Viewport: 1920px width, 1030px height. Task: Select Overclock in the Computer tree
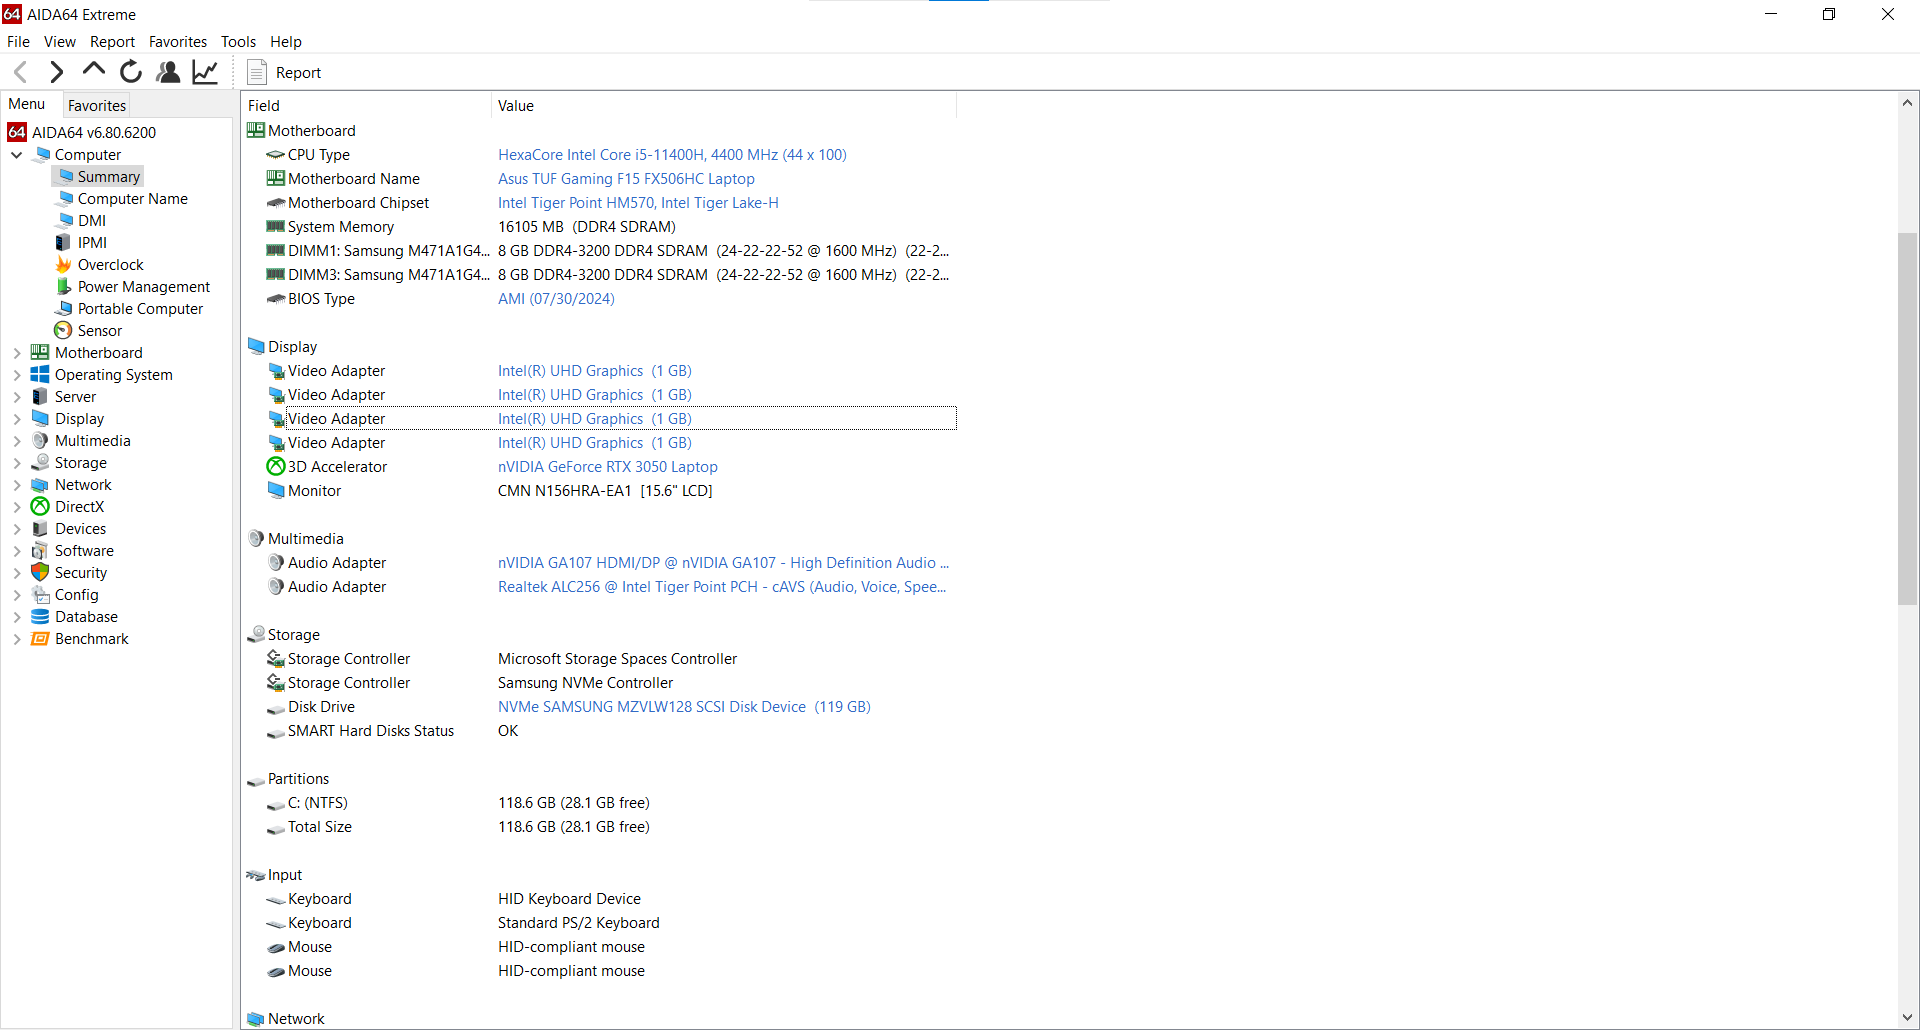click(110, 265)
